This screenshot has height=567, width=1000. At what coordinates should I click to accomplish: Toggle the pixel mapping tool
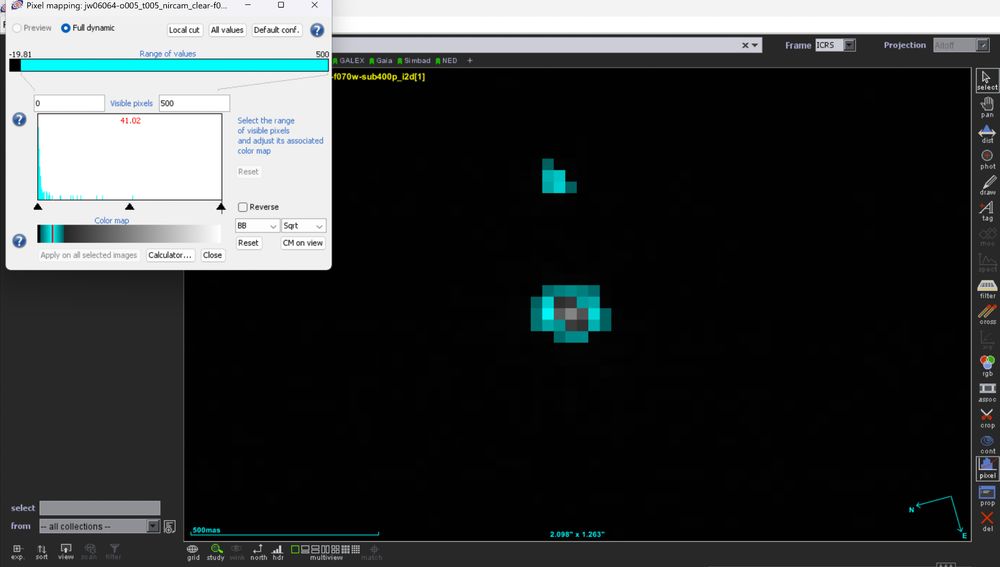pos(987,468)
